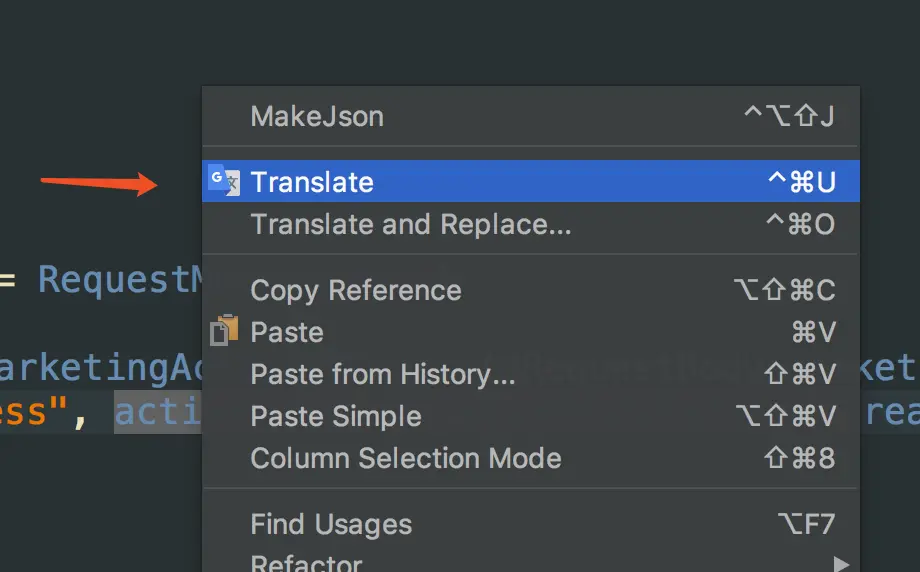This screenshot has width=920, height=572.
Task: Choose Find Usages menu item
Action: tap(330, 524)
